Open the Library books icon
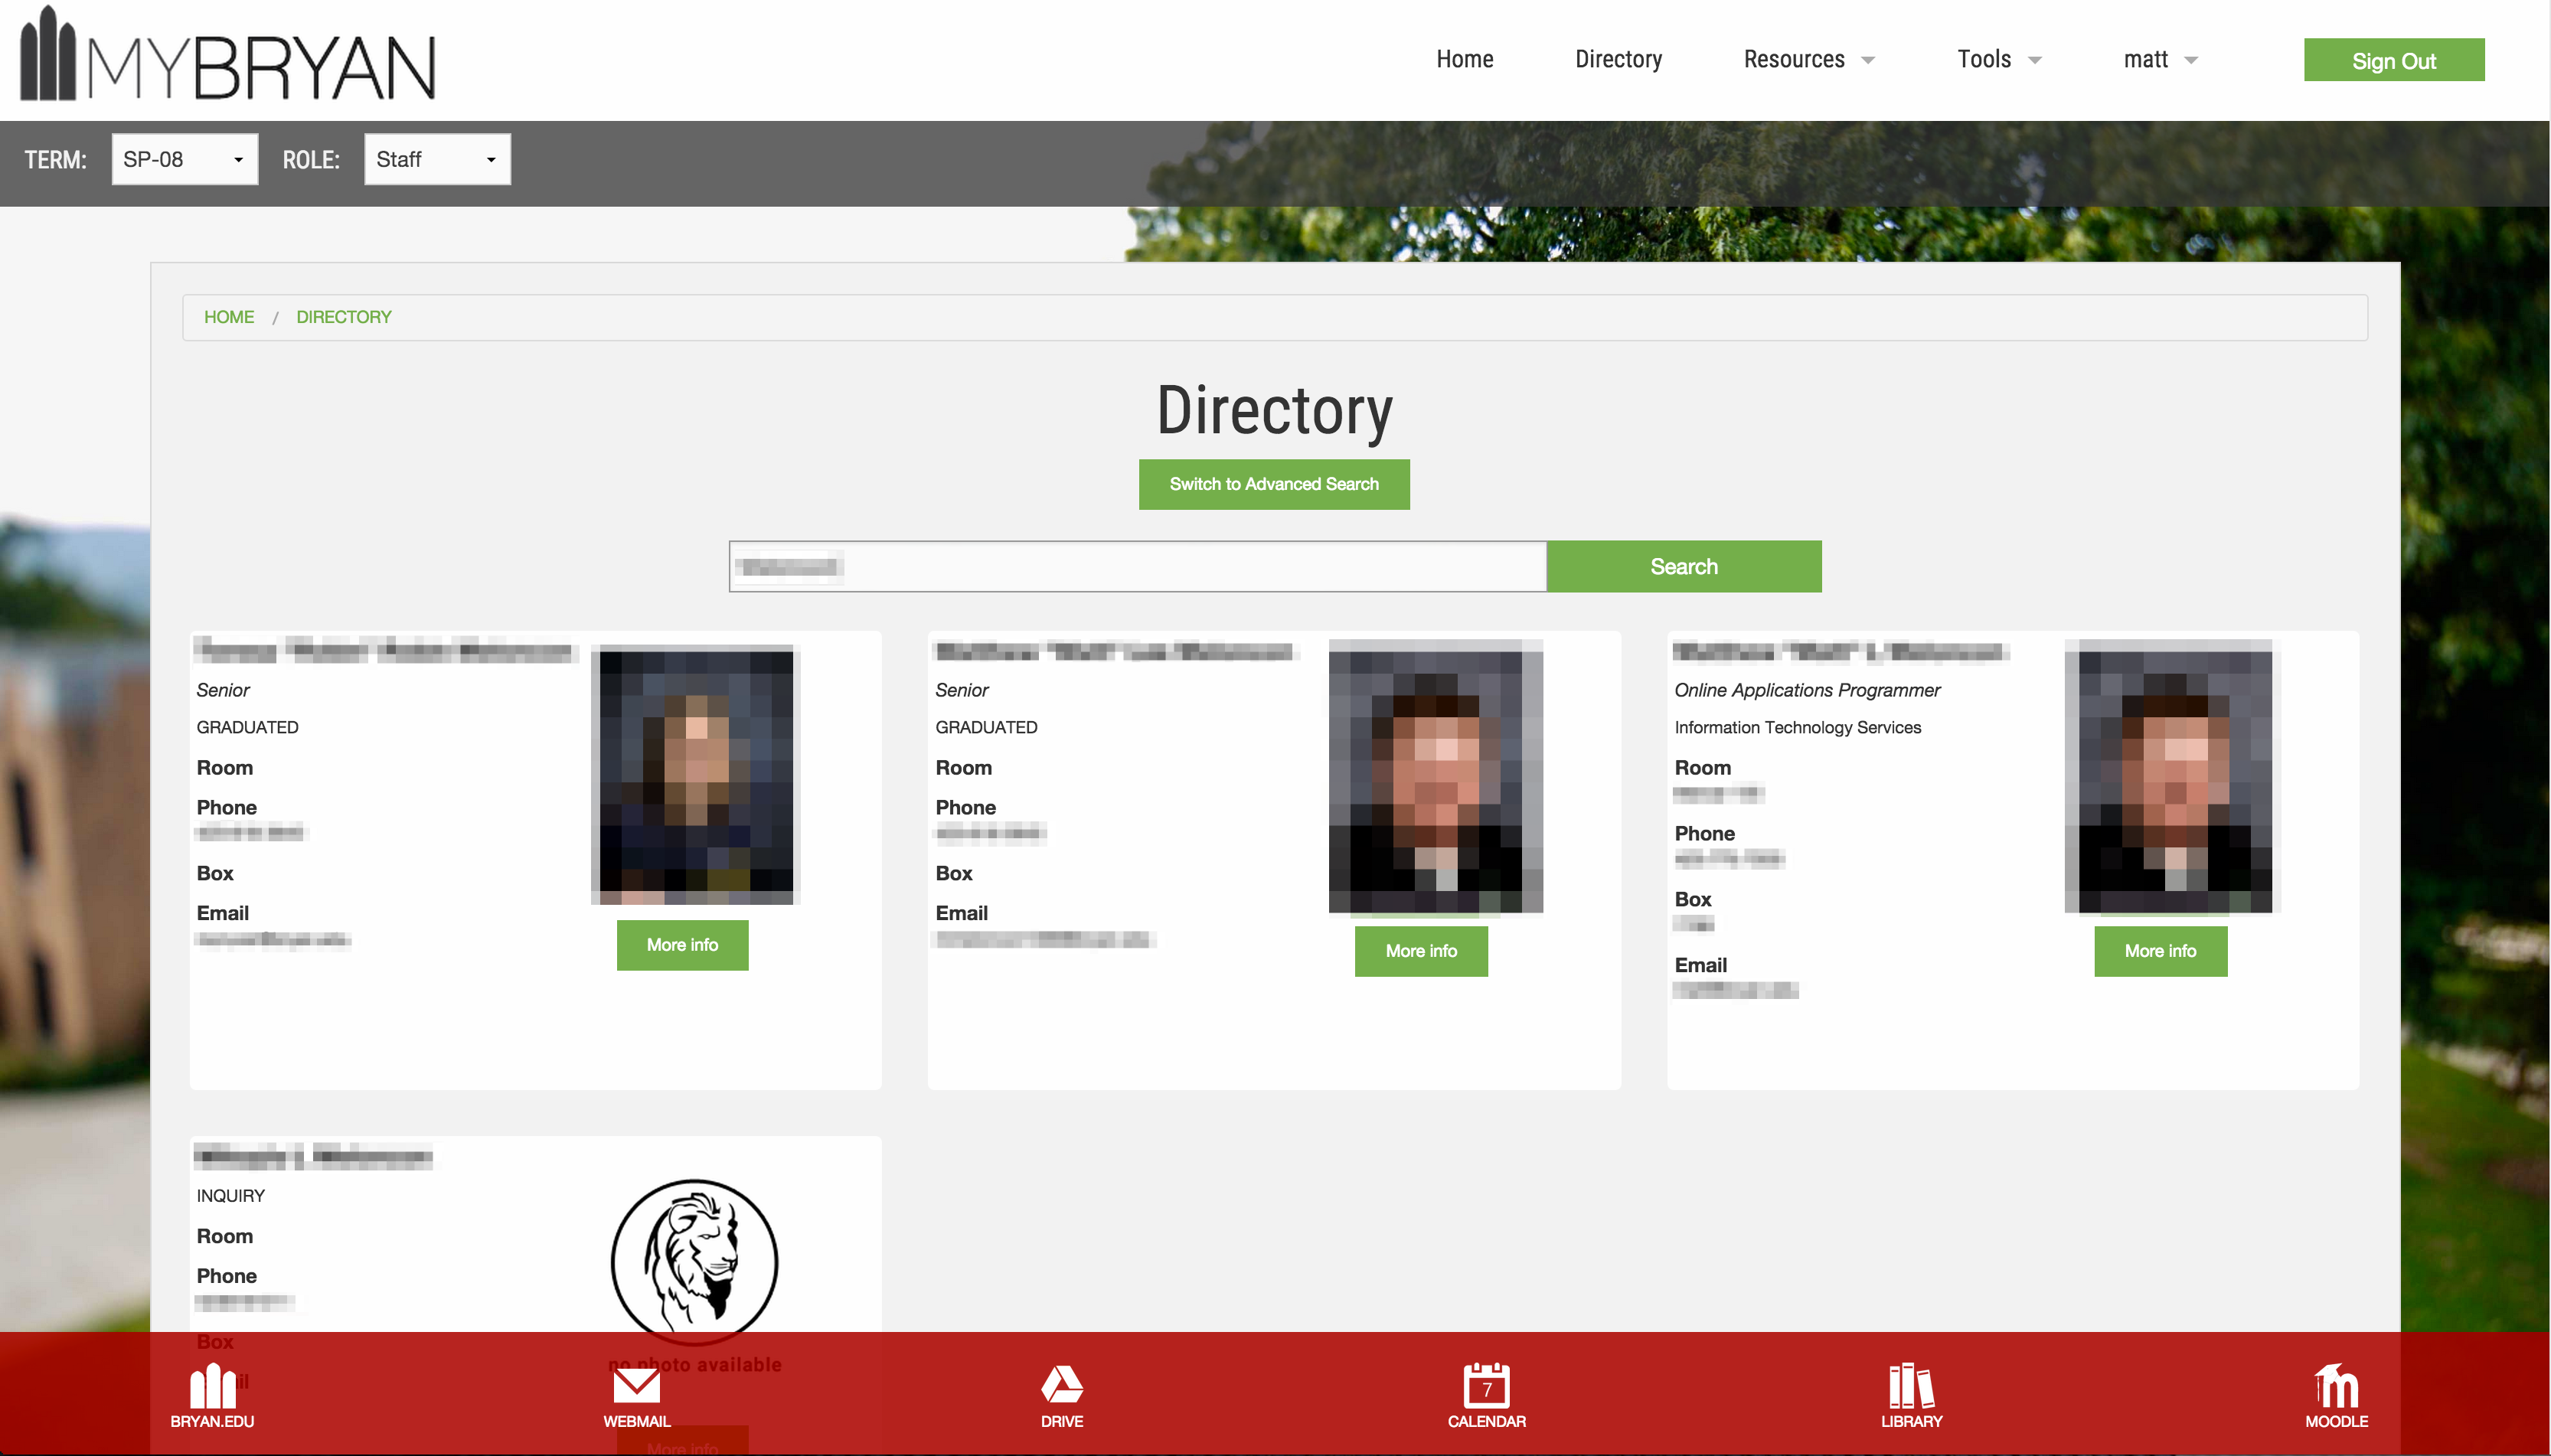Viewport: 2551px width, 1456px height. click(1911, 1396)
